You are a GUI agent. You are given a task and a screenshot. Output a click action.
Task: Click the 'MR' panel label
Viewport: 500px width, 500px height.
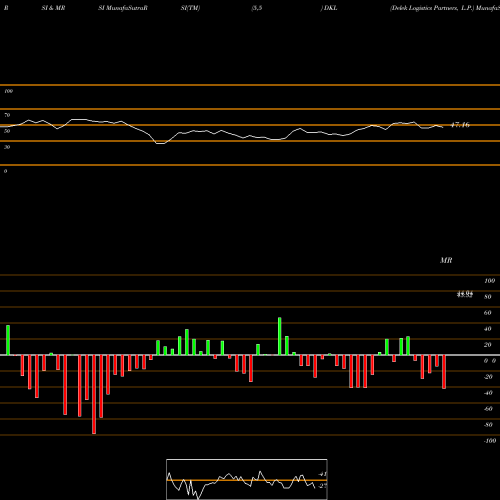coord(446,260)
